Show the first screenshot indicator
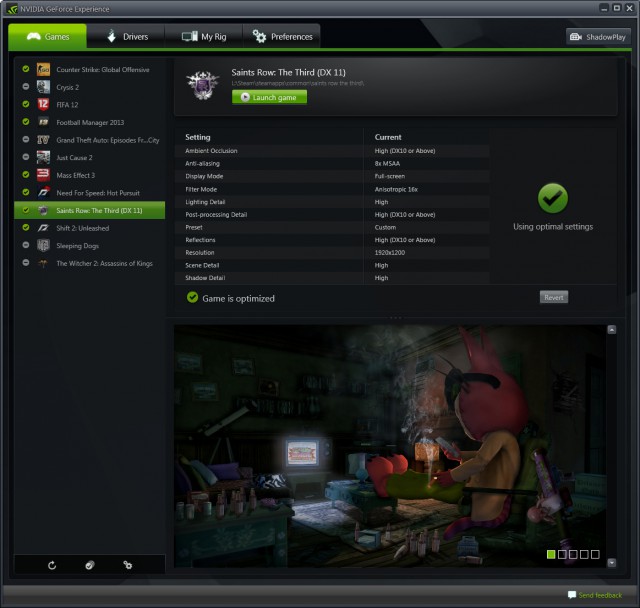The width and height of the screenshot is (640, 608). (x=551, y=554)
